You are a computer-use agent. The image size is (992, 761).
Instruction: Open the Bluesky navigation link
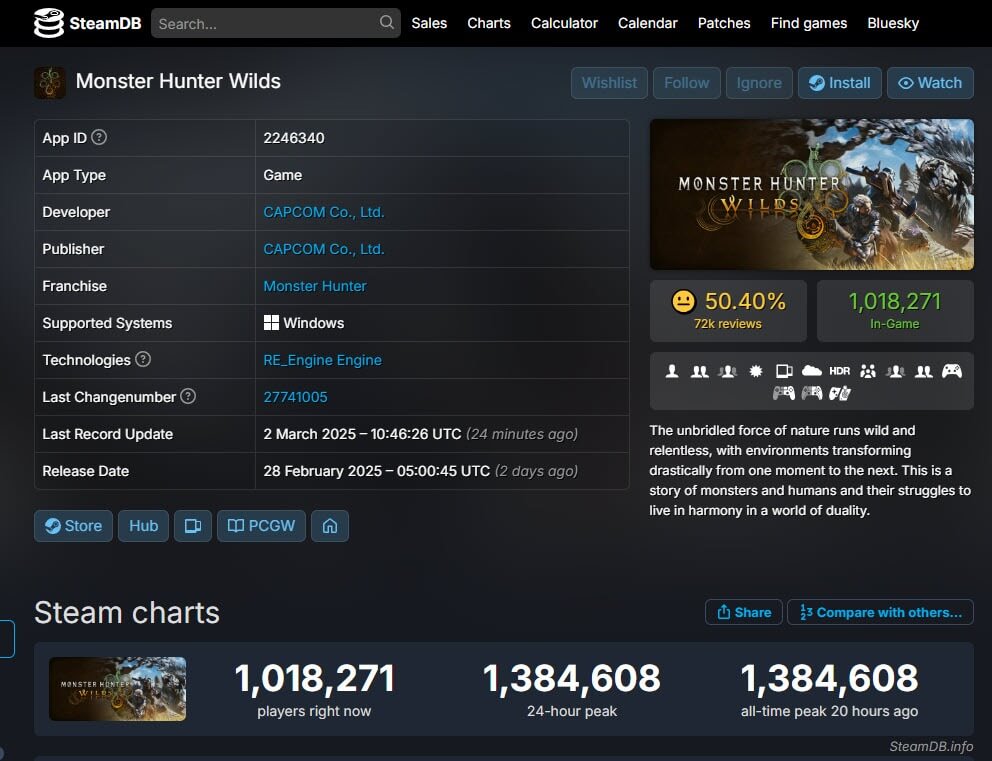click(893, 23)
